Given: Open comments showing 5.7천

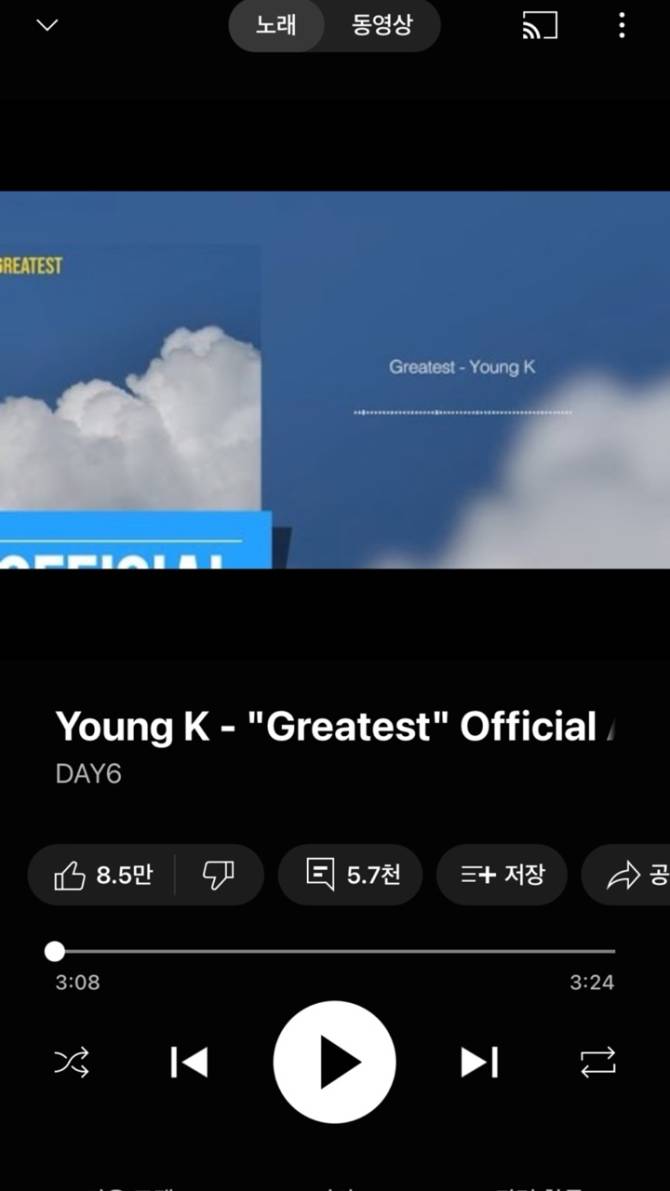Looking at the screenshot, I should point(350,875).
